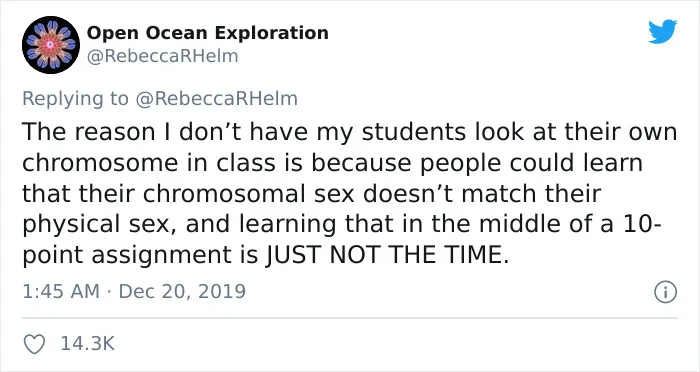The width and height of the screenshot is (700, 372).
Task: Click the 'Replying to' label text
Action: [75, 99]
